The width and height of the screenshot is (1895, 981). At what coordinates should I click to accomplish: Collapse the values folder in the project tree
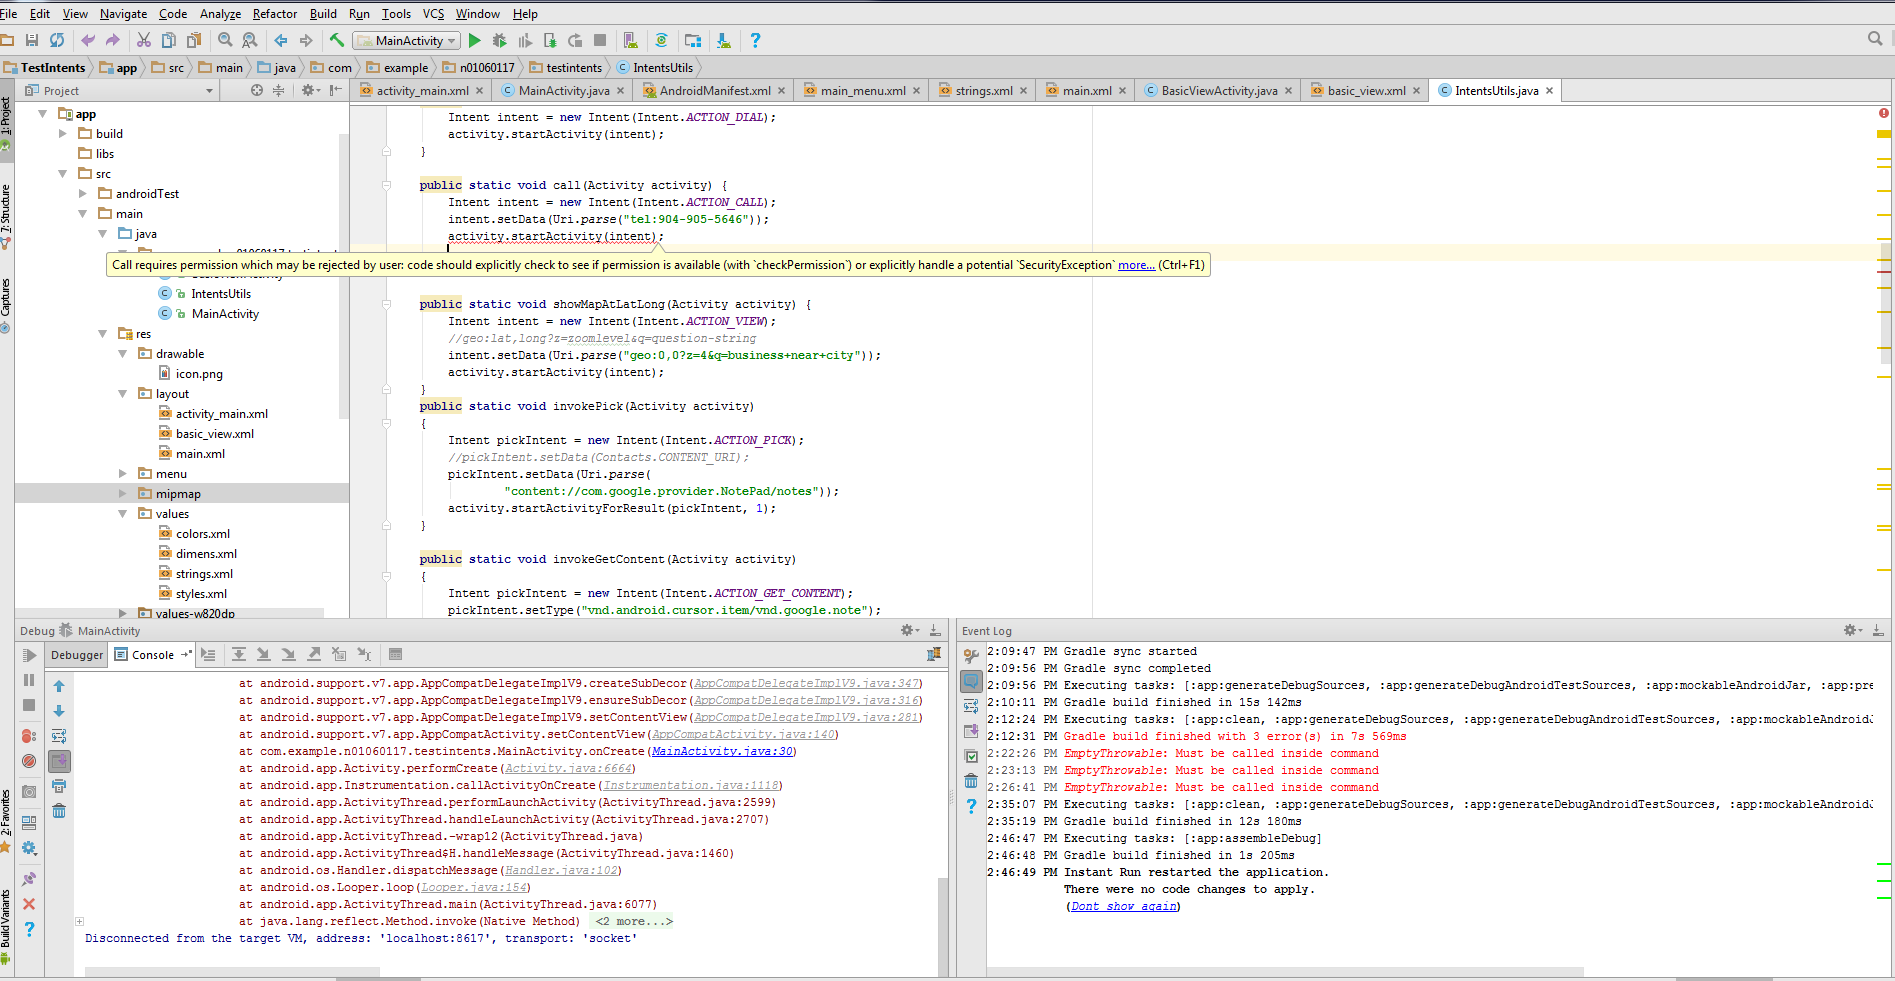(x=122, y=513)
